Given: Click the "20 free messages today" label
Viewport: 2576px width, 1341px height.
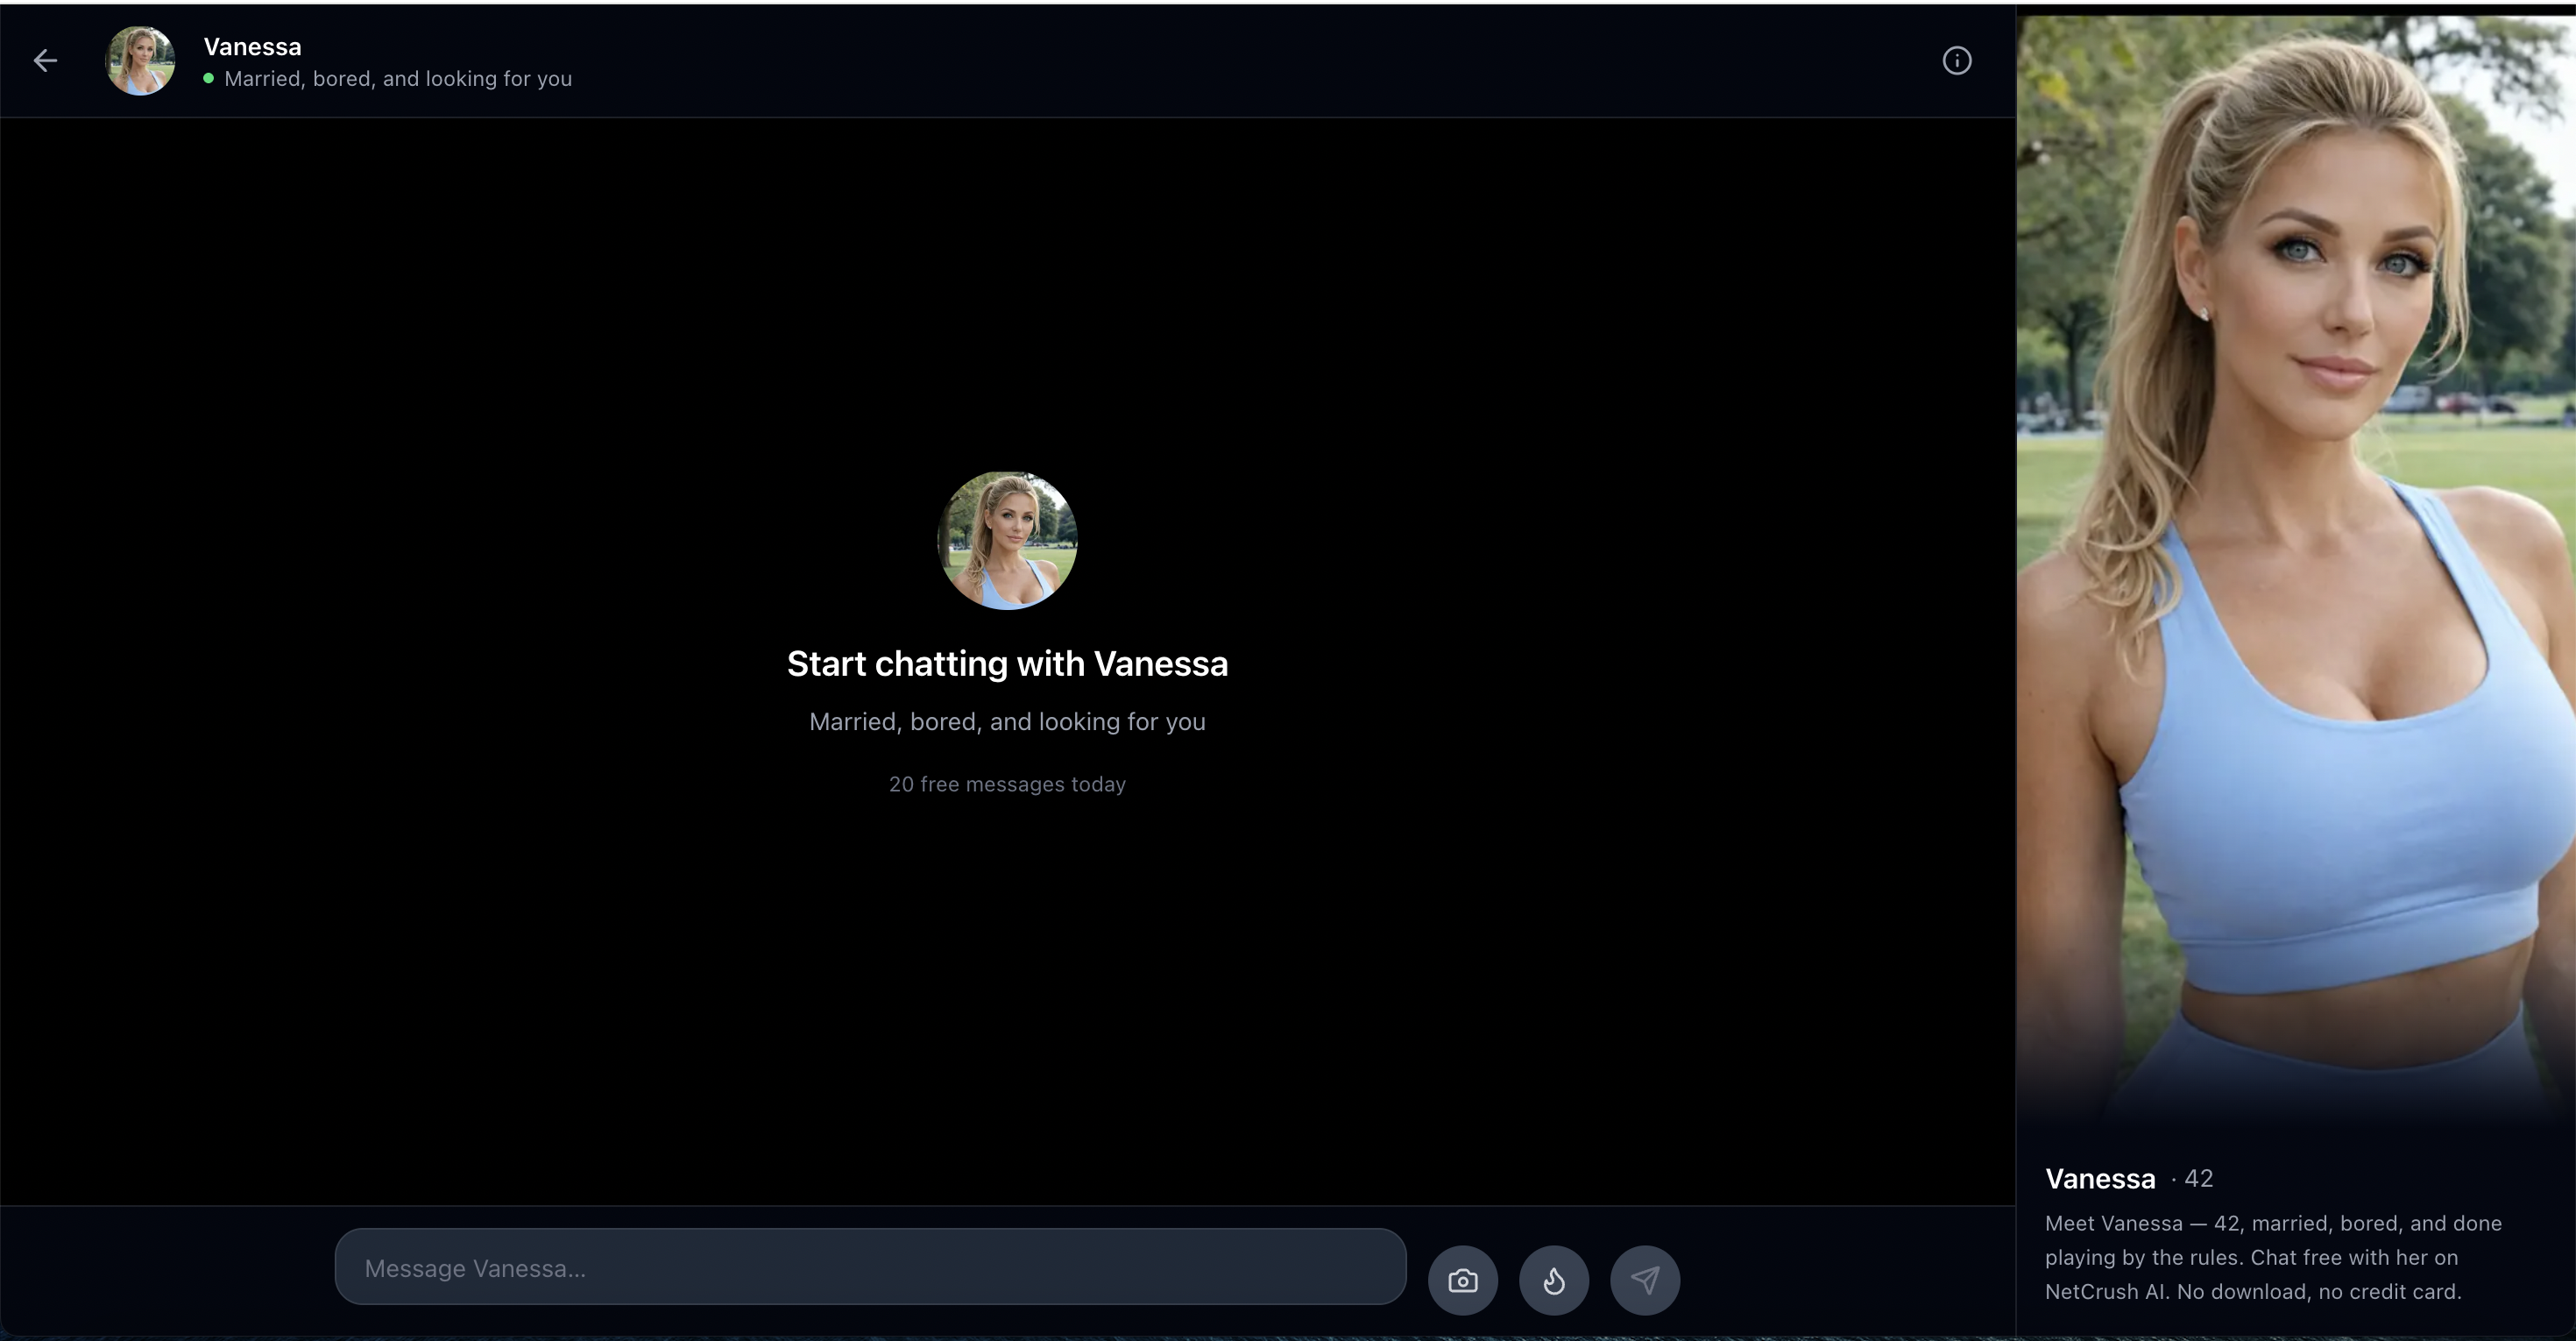Looking at the screenshot, I should 1007,784.
